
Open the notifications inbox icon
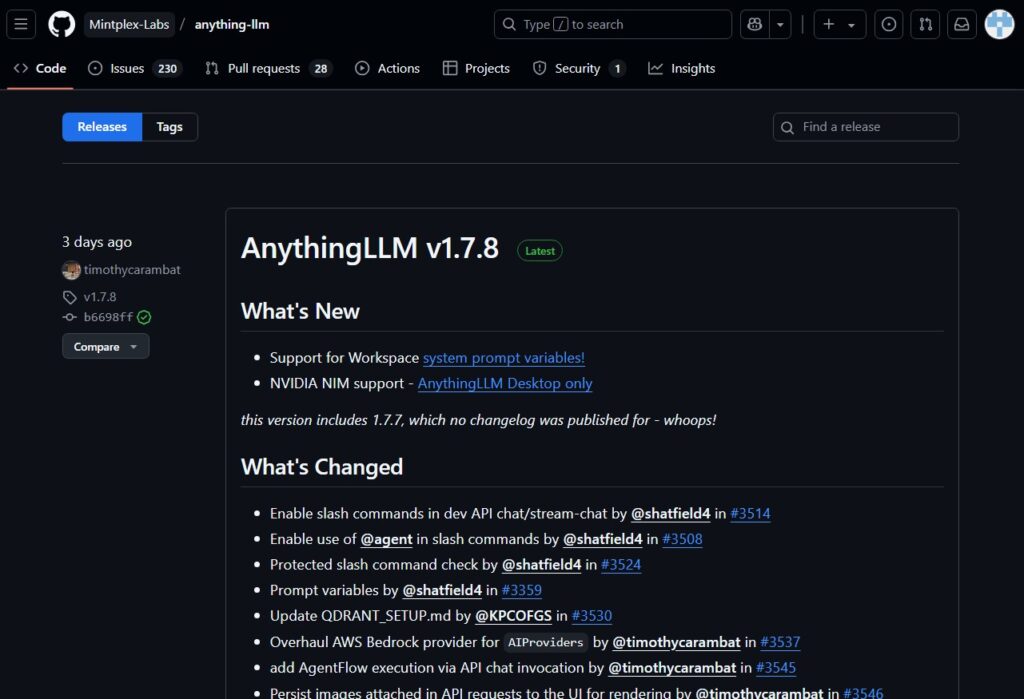tap(961, 24)
